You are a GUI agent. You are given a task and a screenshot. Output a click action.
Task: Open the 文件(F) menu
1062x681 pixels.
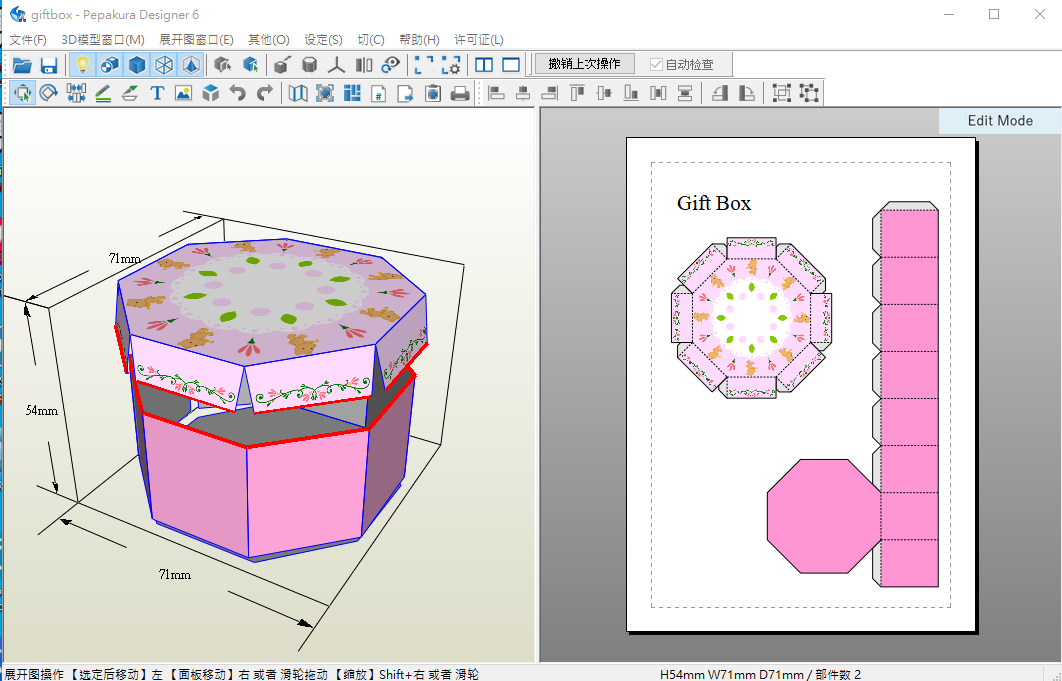click(28, 40)
